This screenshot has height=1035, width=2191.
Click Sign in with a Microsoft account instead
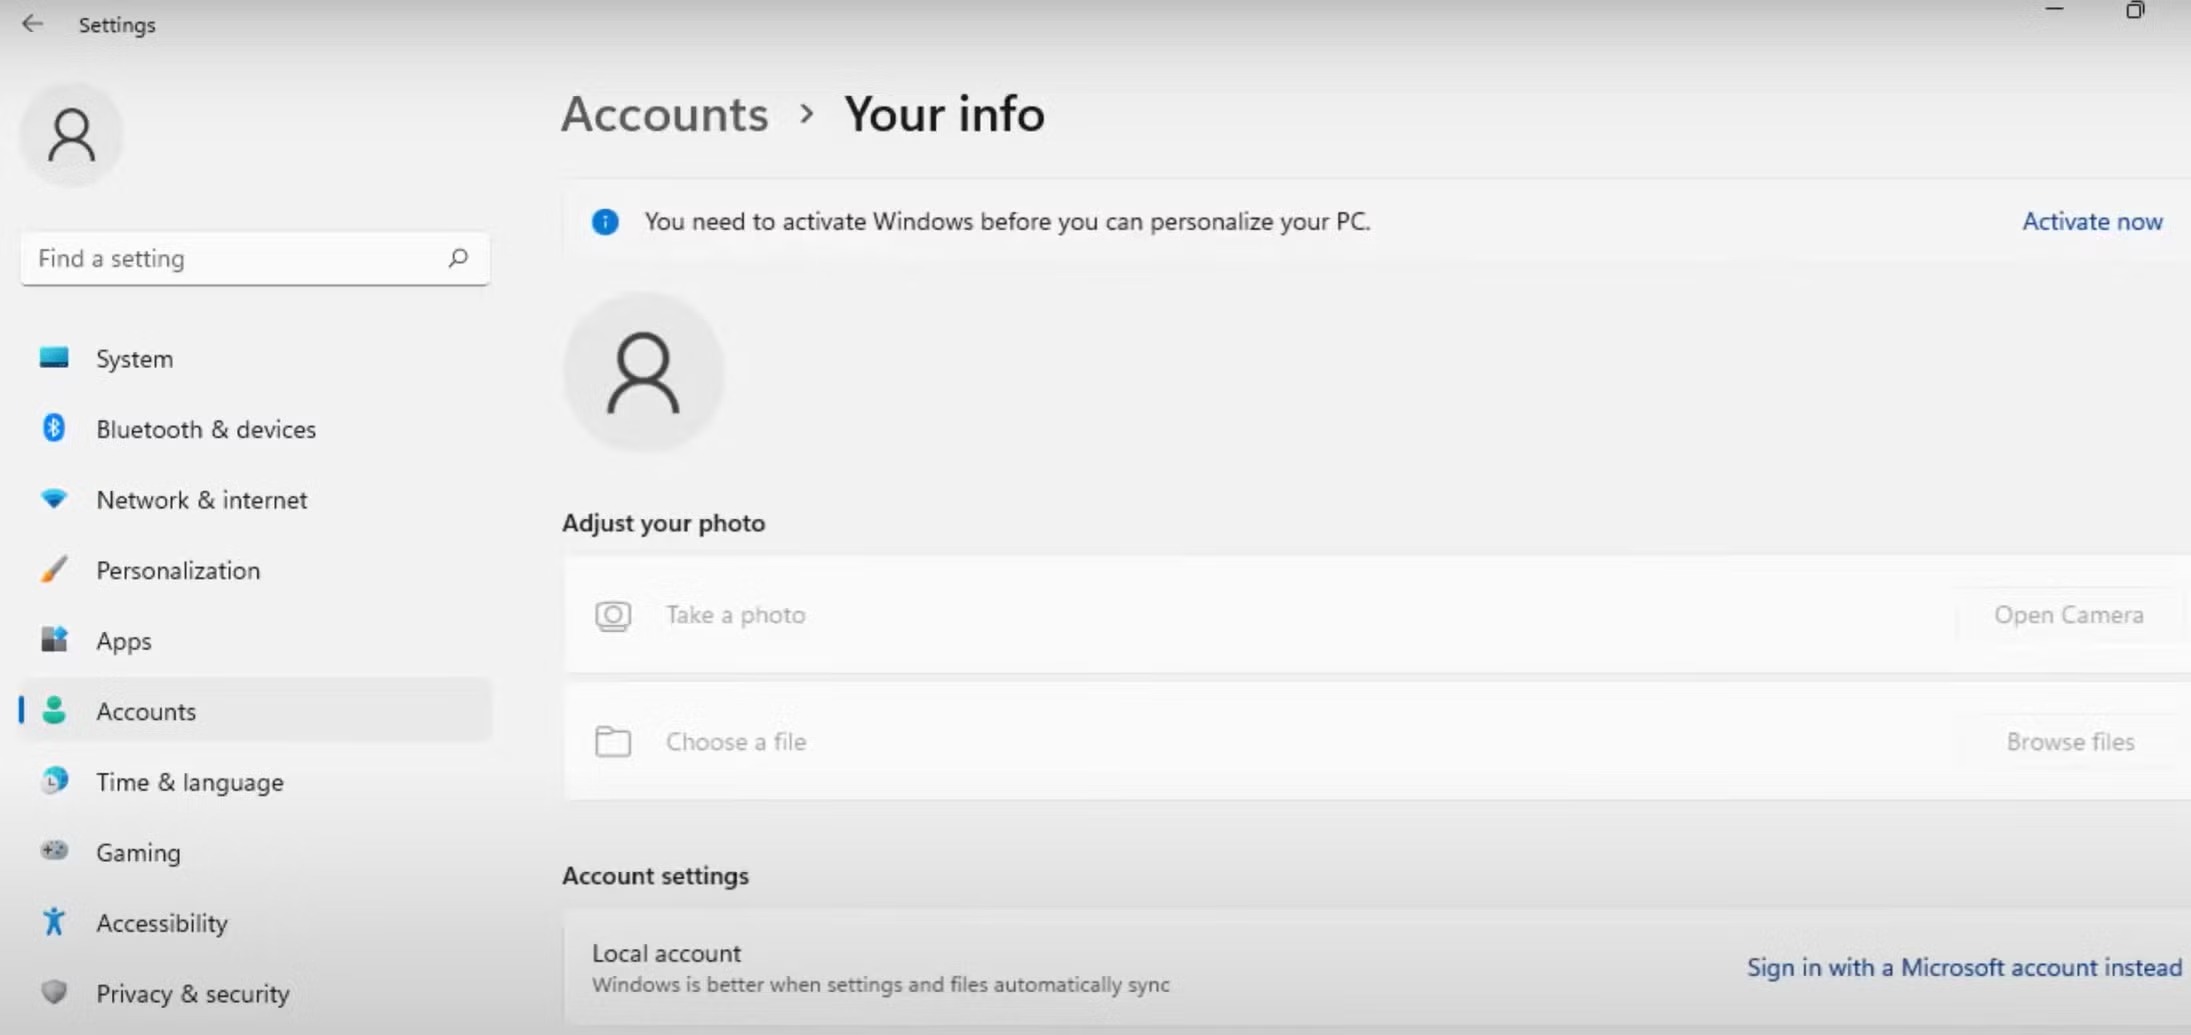coord(1963,967)
